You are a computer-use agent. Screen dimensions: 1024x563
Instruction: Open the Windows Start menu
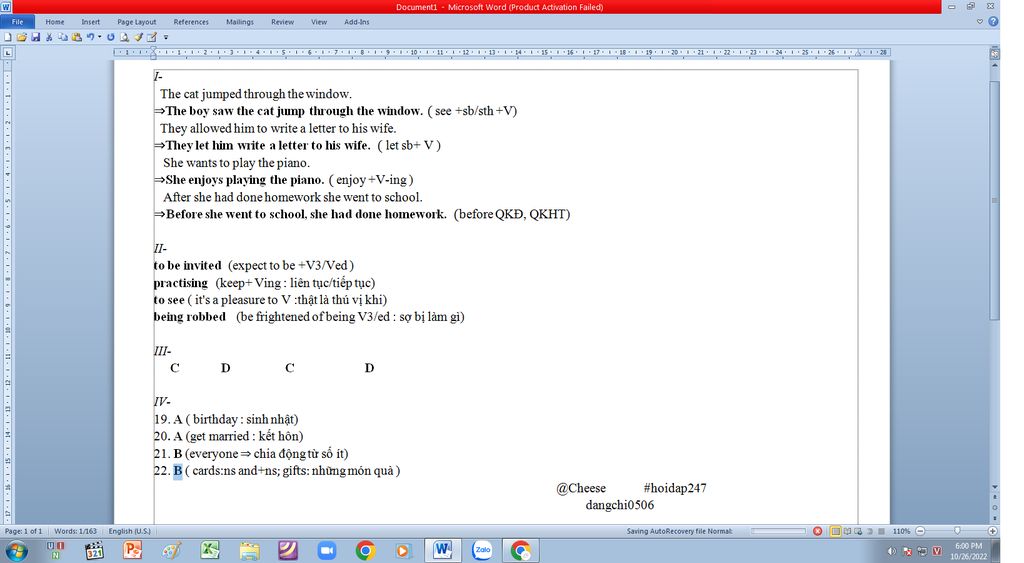coord(16,551)
